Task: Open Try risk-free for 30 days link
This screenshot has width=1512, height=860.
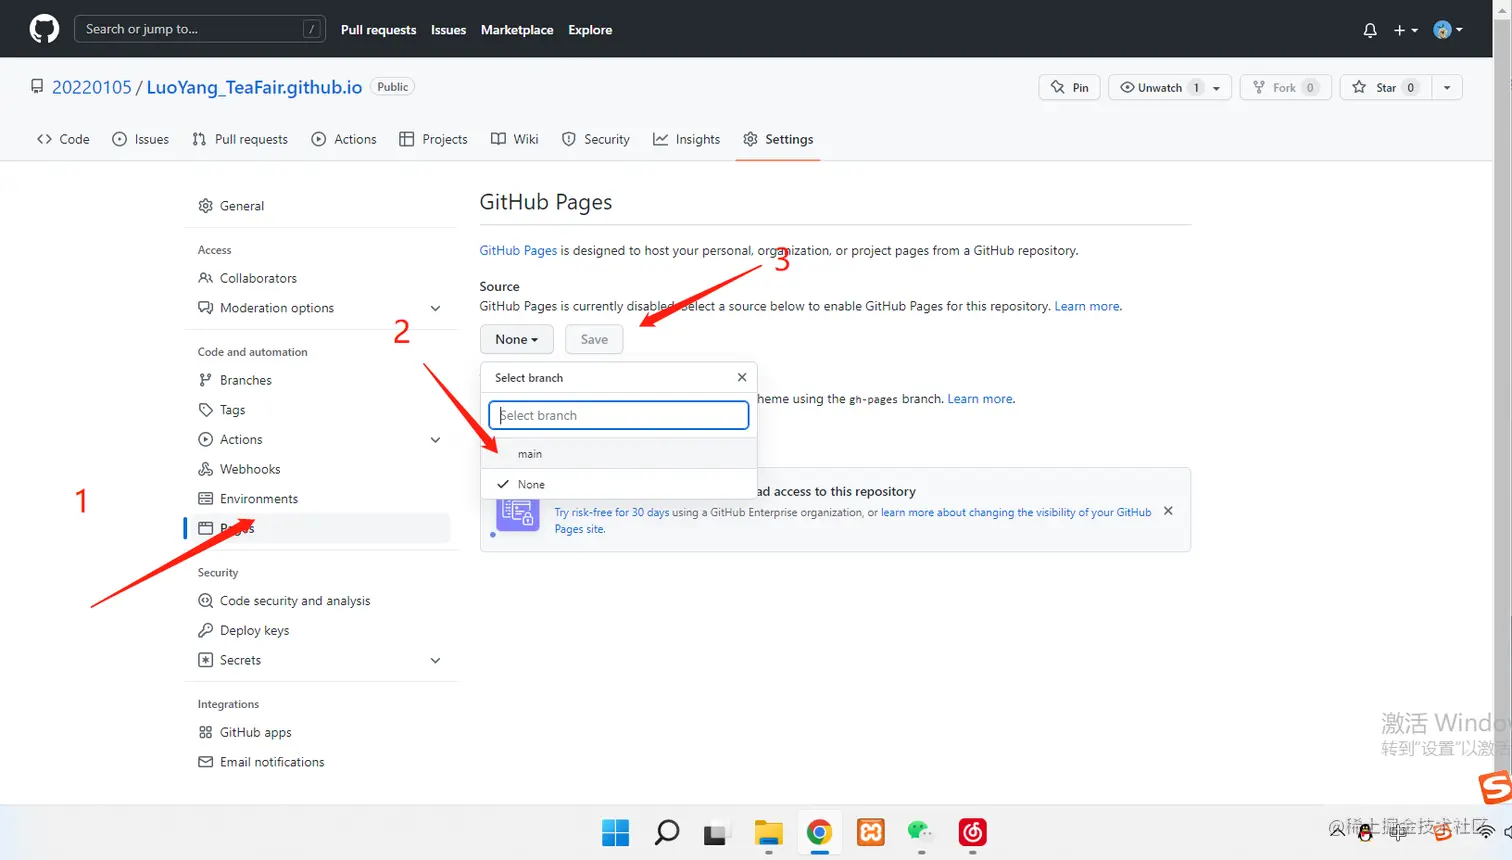Action: click(x=612, y=512)
